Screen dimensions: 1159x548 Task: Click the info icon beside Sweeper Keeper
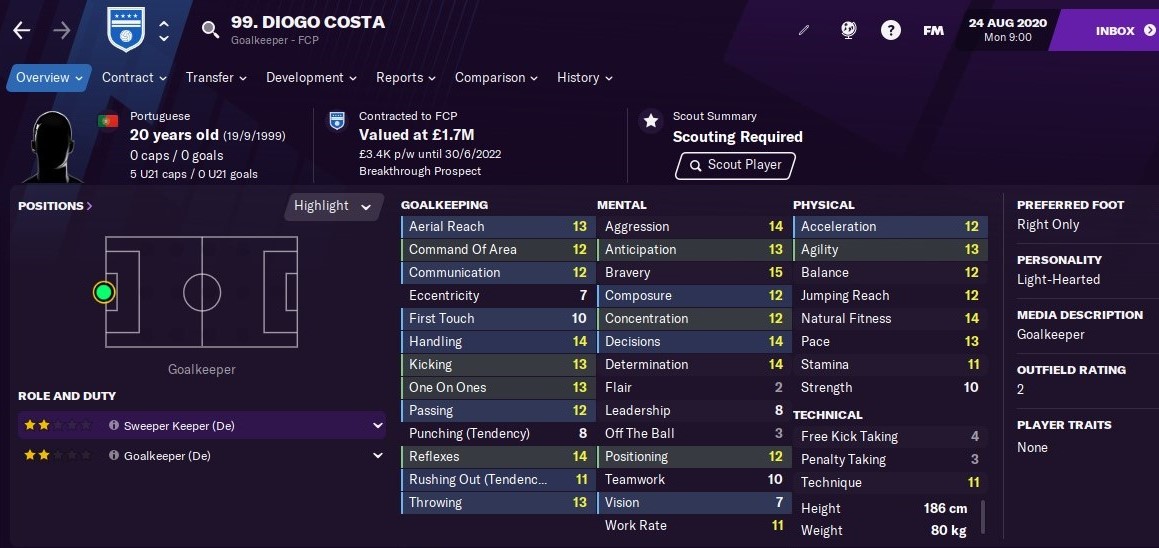[114, 425]
